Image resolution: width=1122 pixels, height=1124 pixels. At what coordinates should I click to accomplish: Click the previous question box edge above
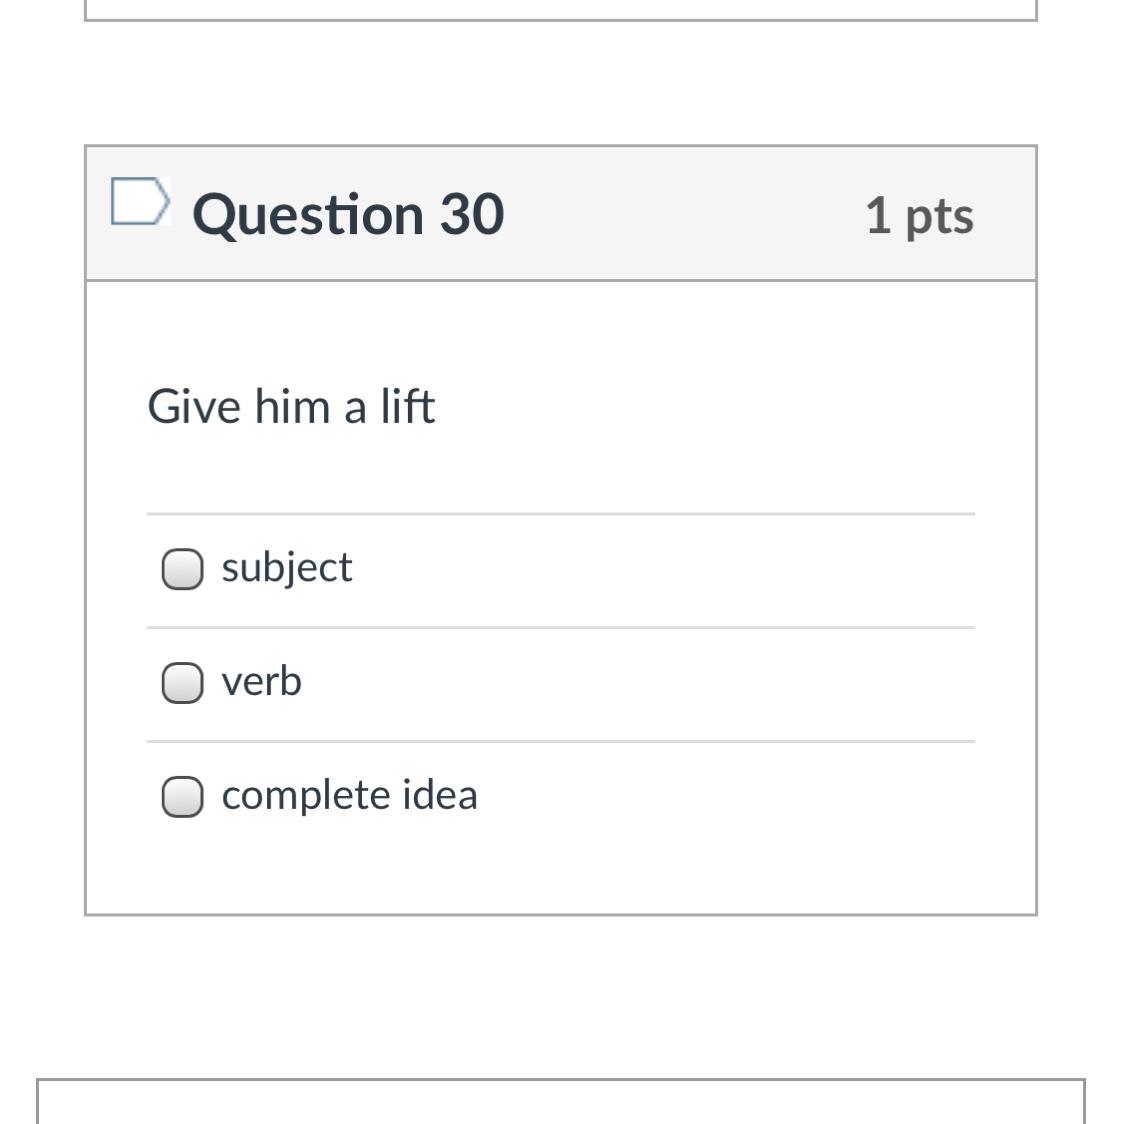coord(560,17)
